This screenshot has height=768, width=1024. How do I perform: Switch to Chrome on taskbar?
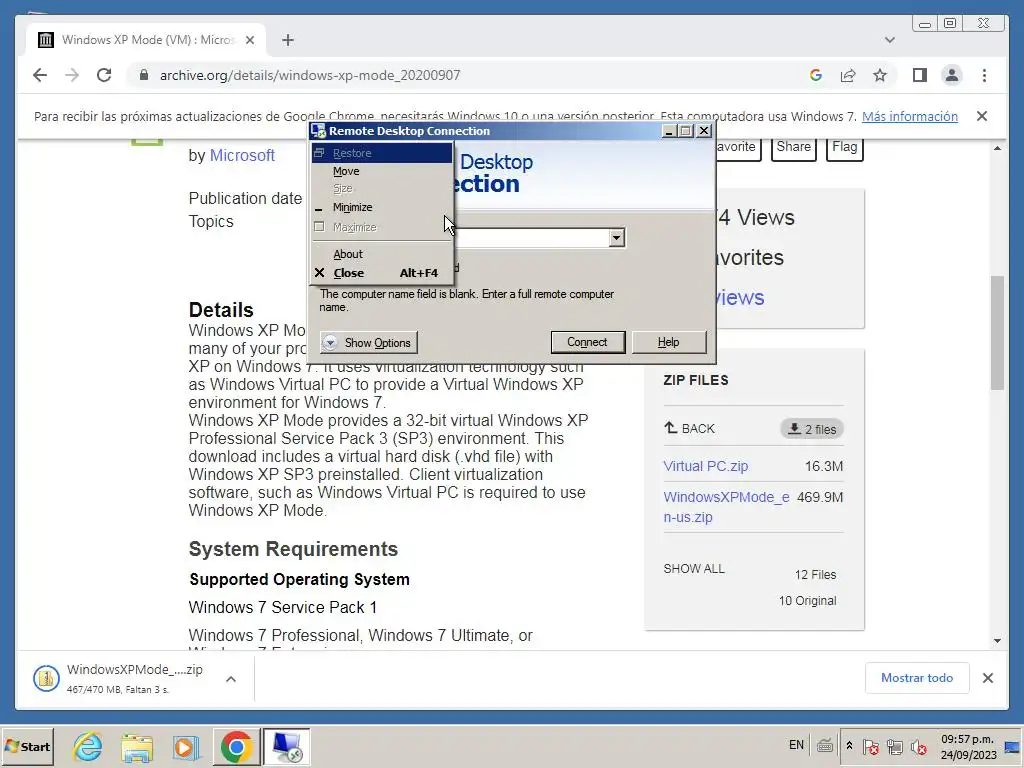pos(236,746)
